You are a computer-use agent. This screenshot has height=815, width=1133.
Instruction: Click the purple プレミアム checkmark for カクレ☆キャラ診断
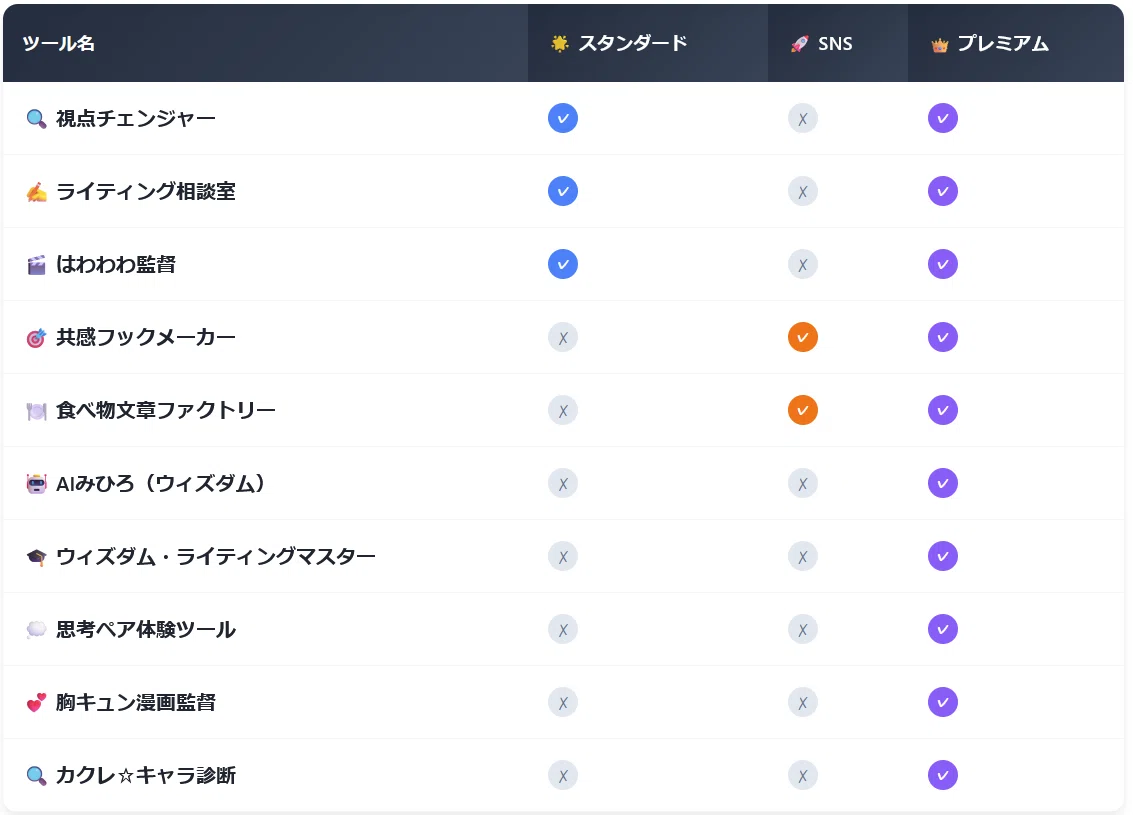point(943,775)
